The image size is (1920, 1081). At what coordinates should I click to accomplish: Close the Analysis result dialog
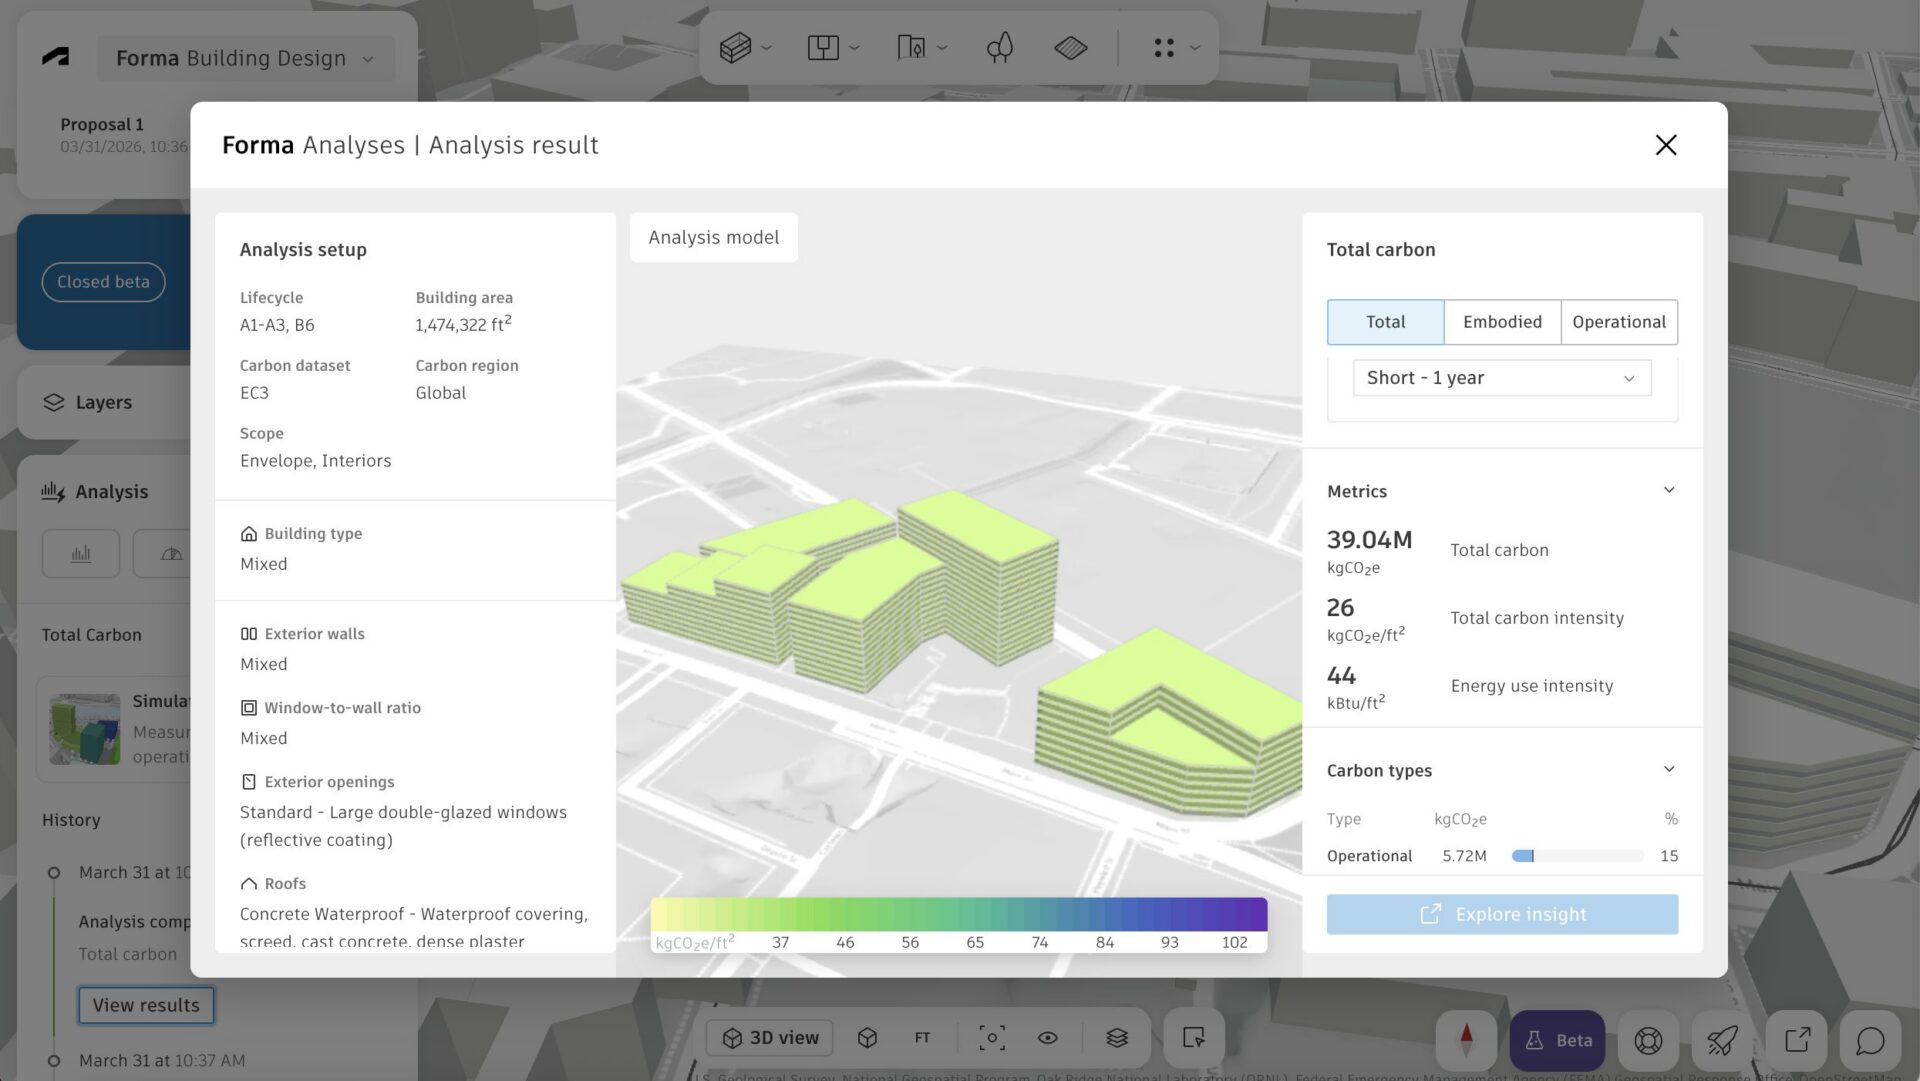[x=1665, y=145]
